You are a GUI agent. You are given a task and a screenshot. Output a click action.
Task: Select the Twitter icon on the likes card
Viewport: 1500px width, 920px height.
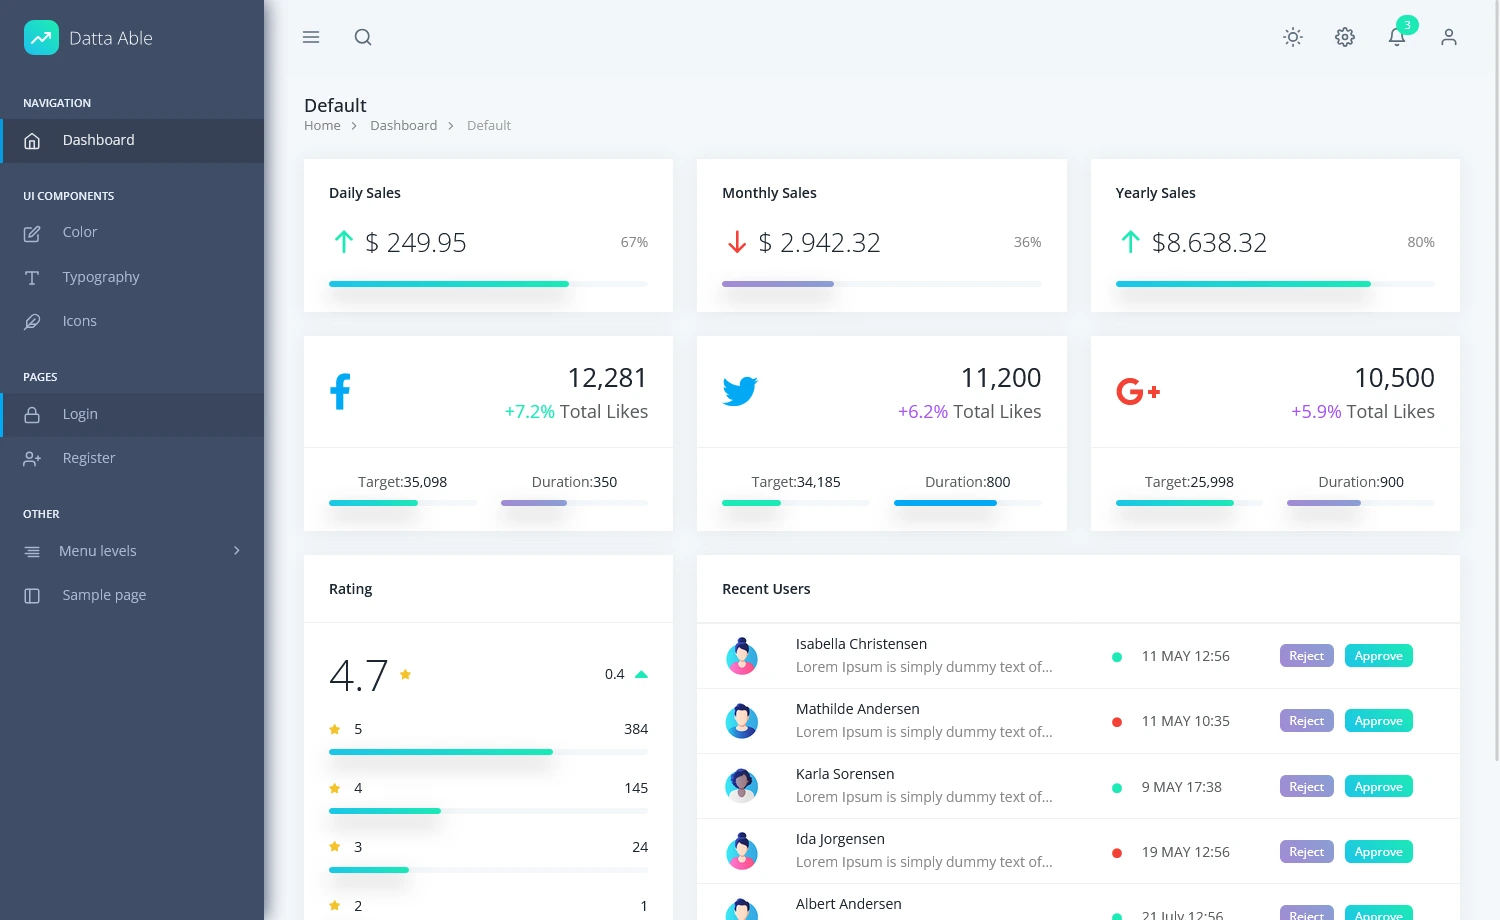coord(740,390)
